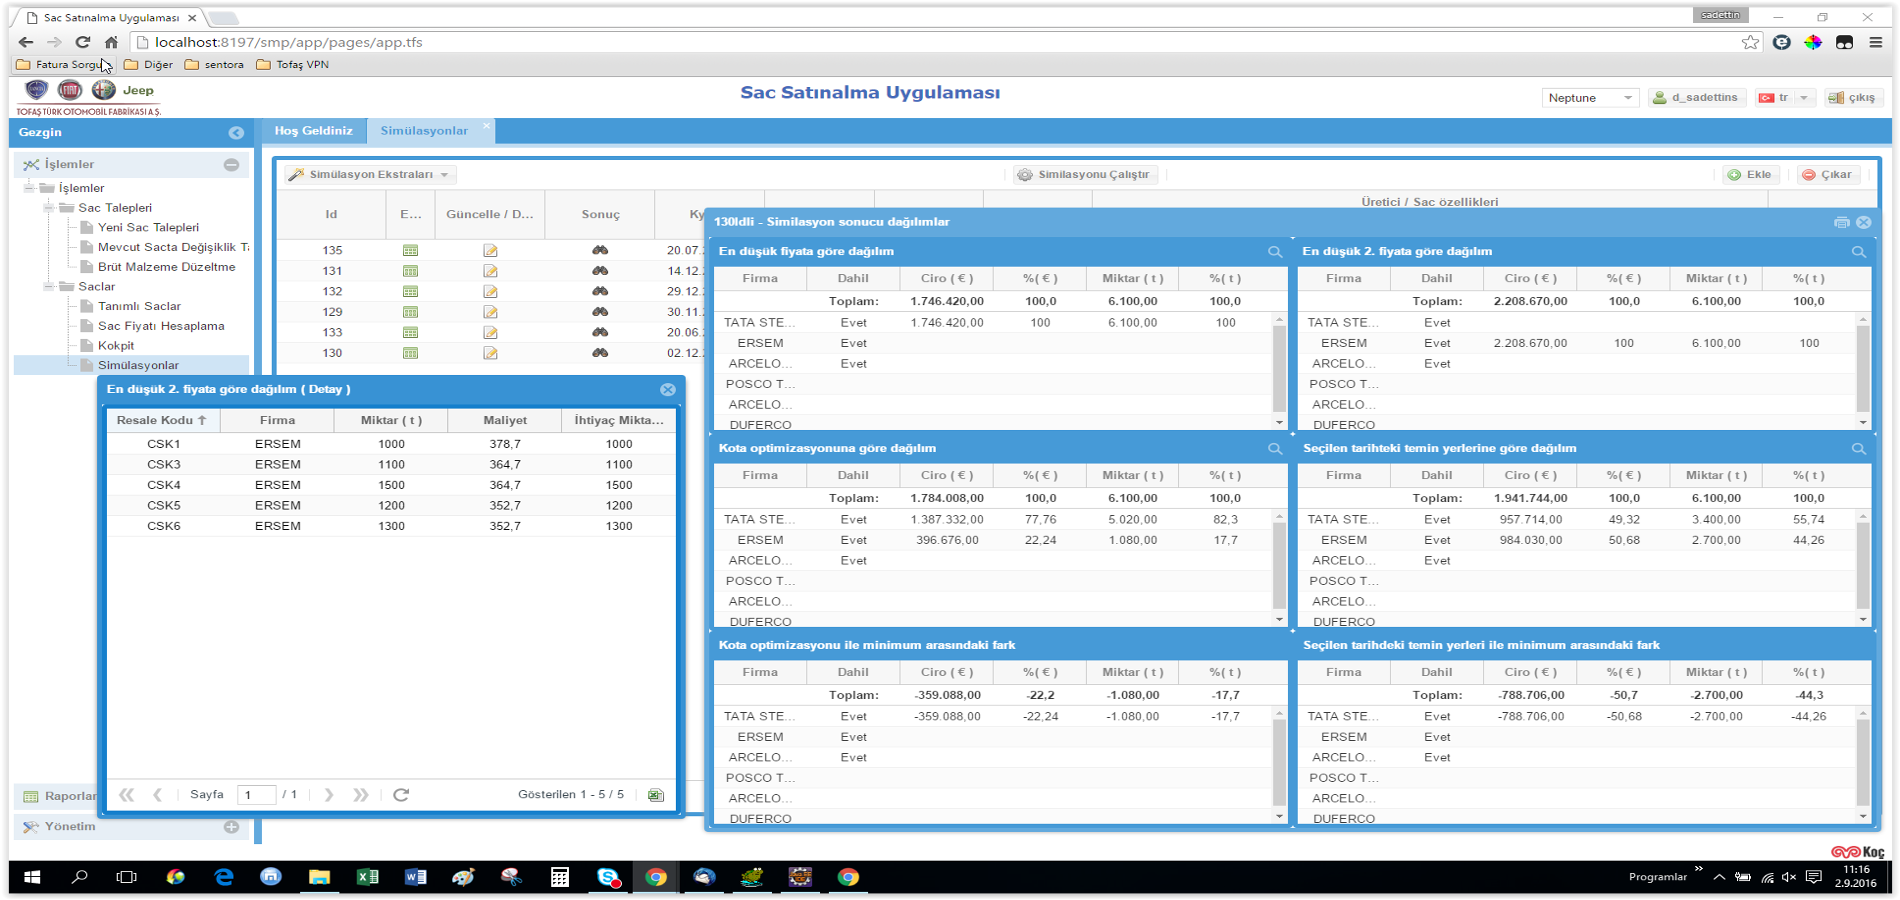Click binoculars result icon for simulation 135
The height and width of the screenshot is (900, 1900).
(x=600, y=250)
